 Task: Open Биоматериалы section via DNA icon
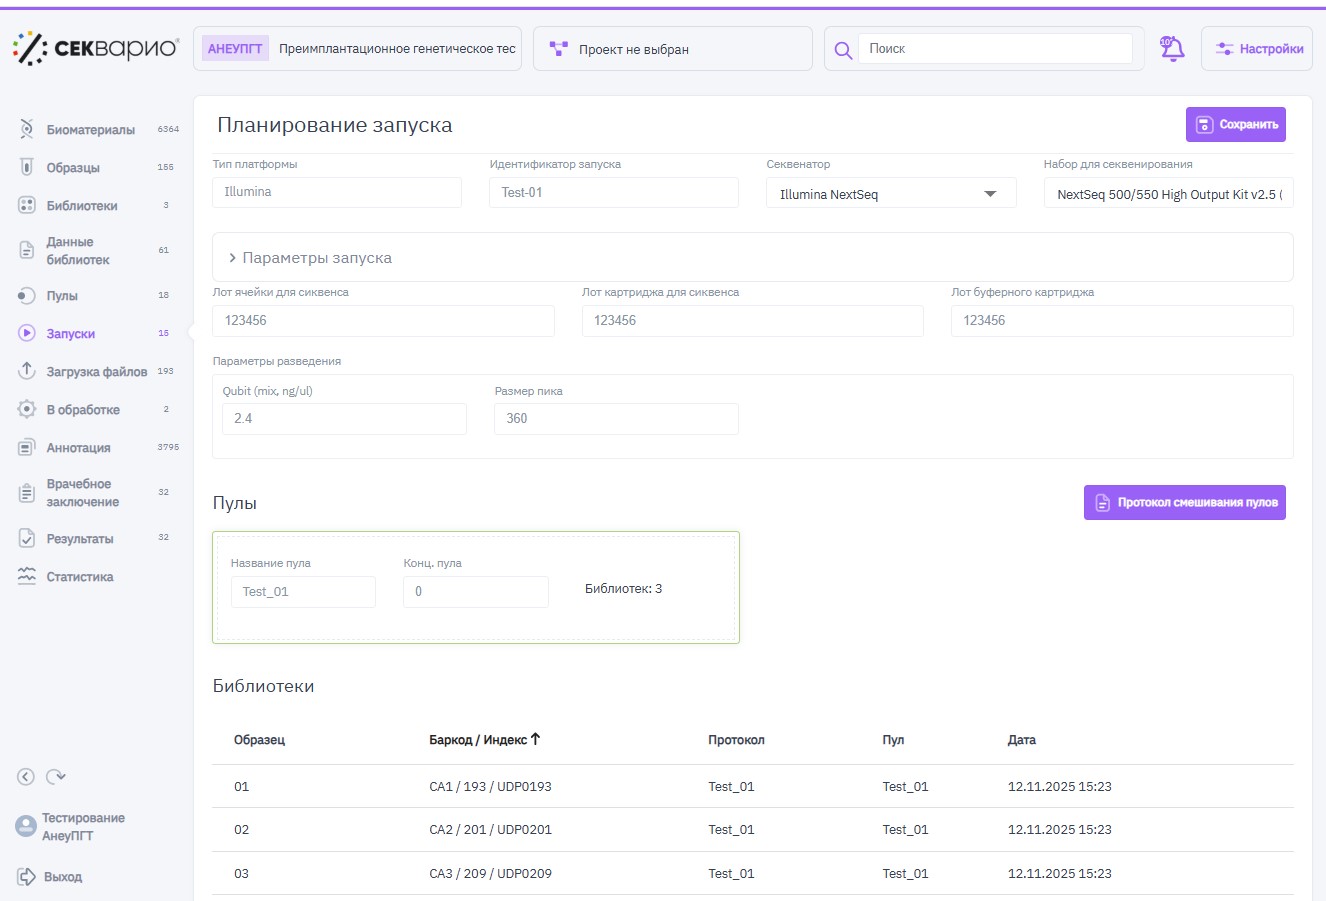[27, 129]
